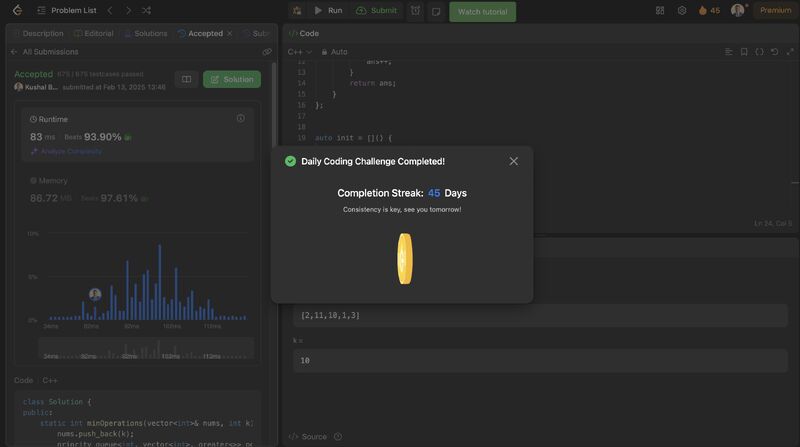Click the green Solution button

(x=231, y=79)
